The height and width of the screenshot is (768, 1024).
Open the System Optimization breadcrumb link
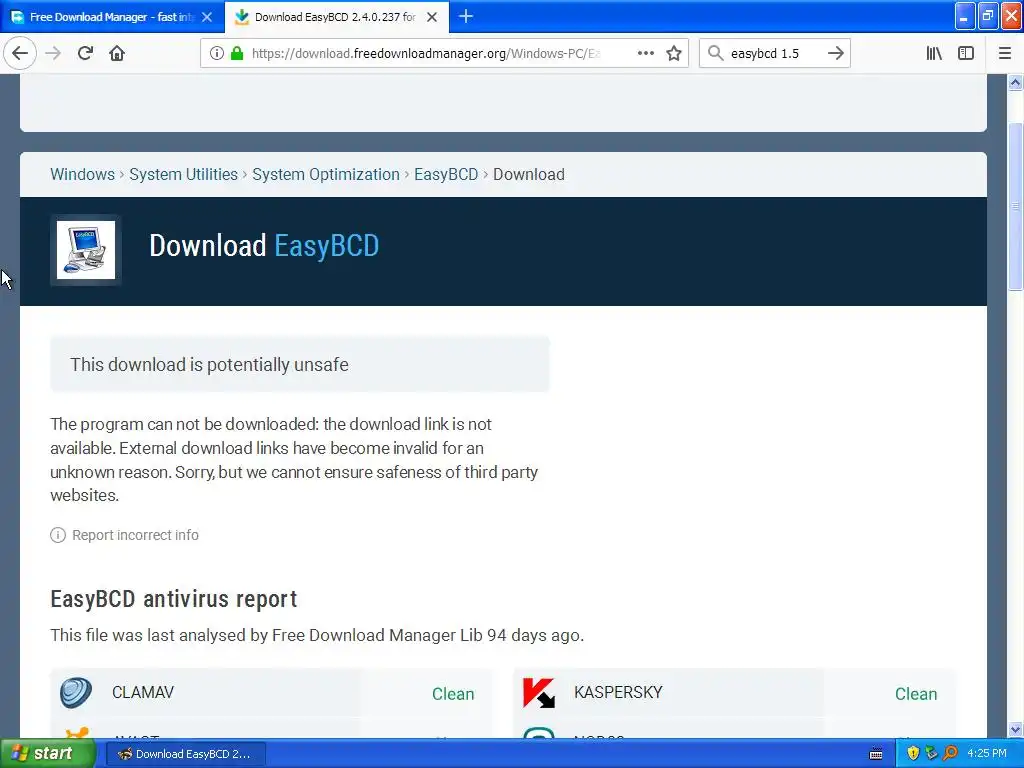tap(326, 174)
